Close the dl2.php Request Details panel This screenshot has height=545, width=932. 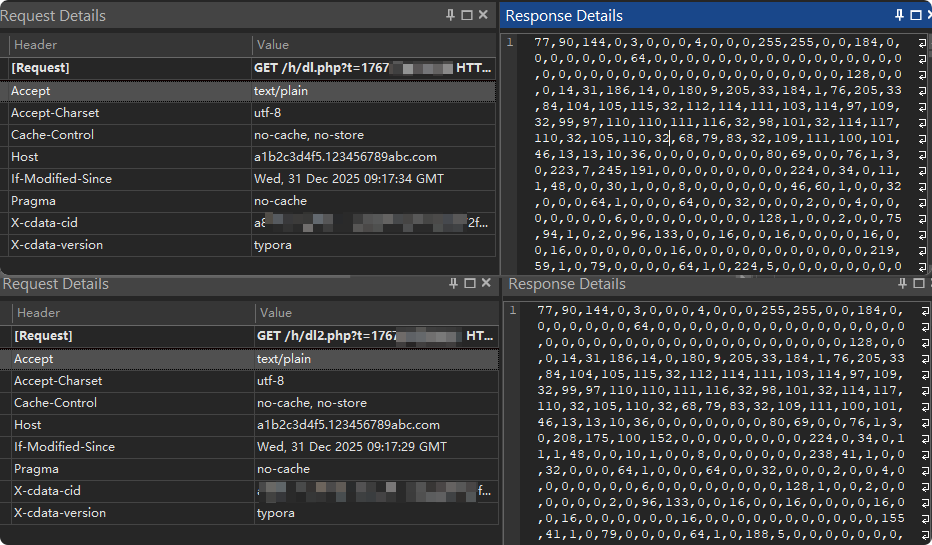click(486, 284)
